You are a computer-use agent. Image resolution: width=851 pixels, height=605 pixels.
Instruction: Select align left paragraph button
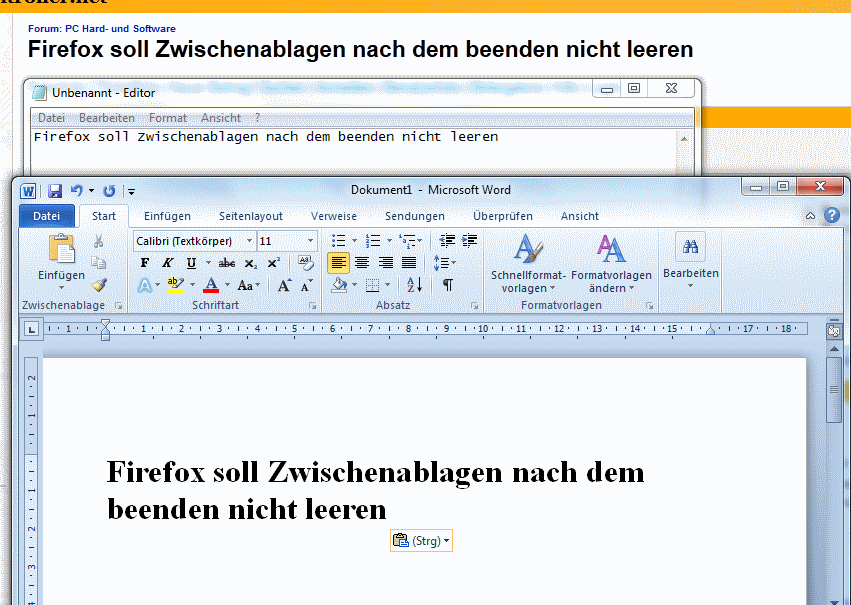[338, 263]
